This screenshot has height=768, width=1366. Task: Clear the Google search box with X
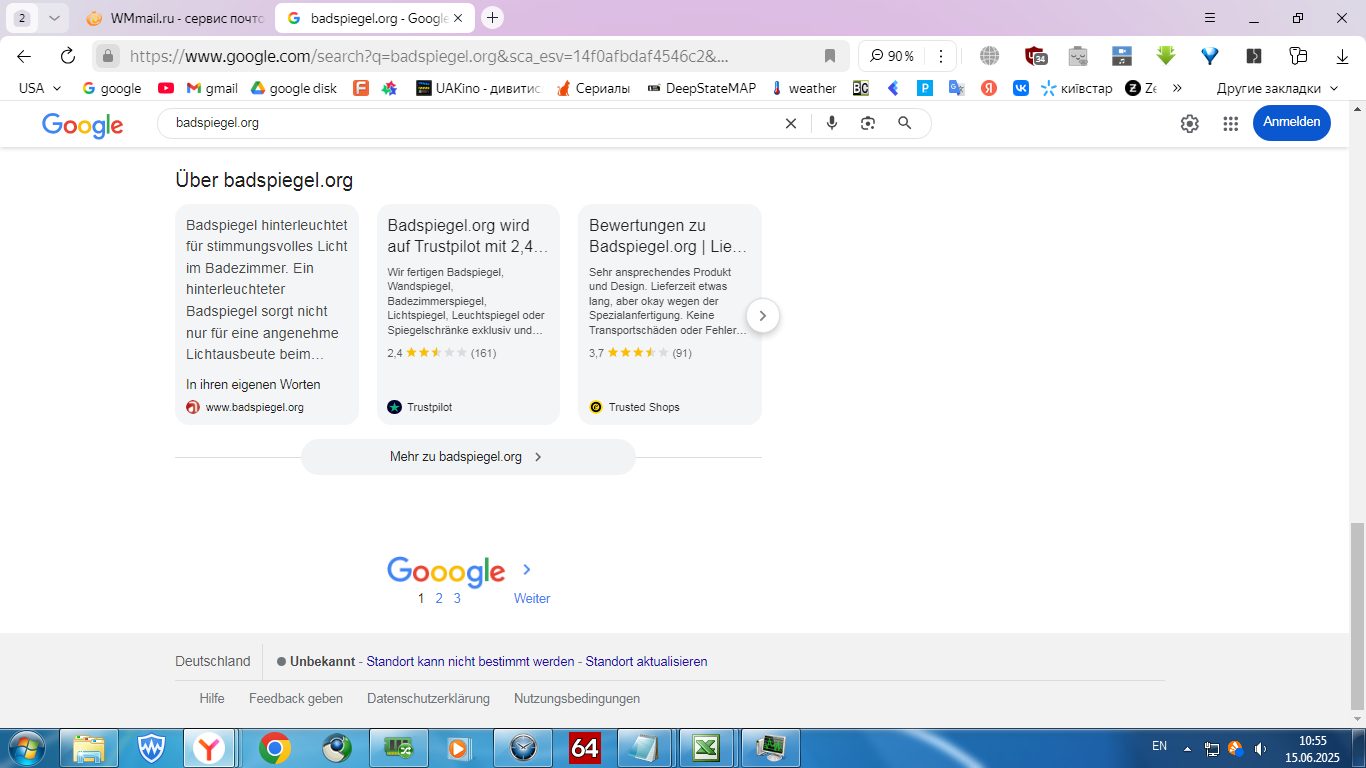[790, 123]
